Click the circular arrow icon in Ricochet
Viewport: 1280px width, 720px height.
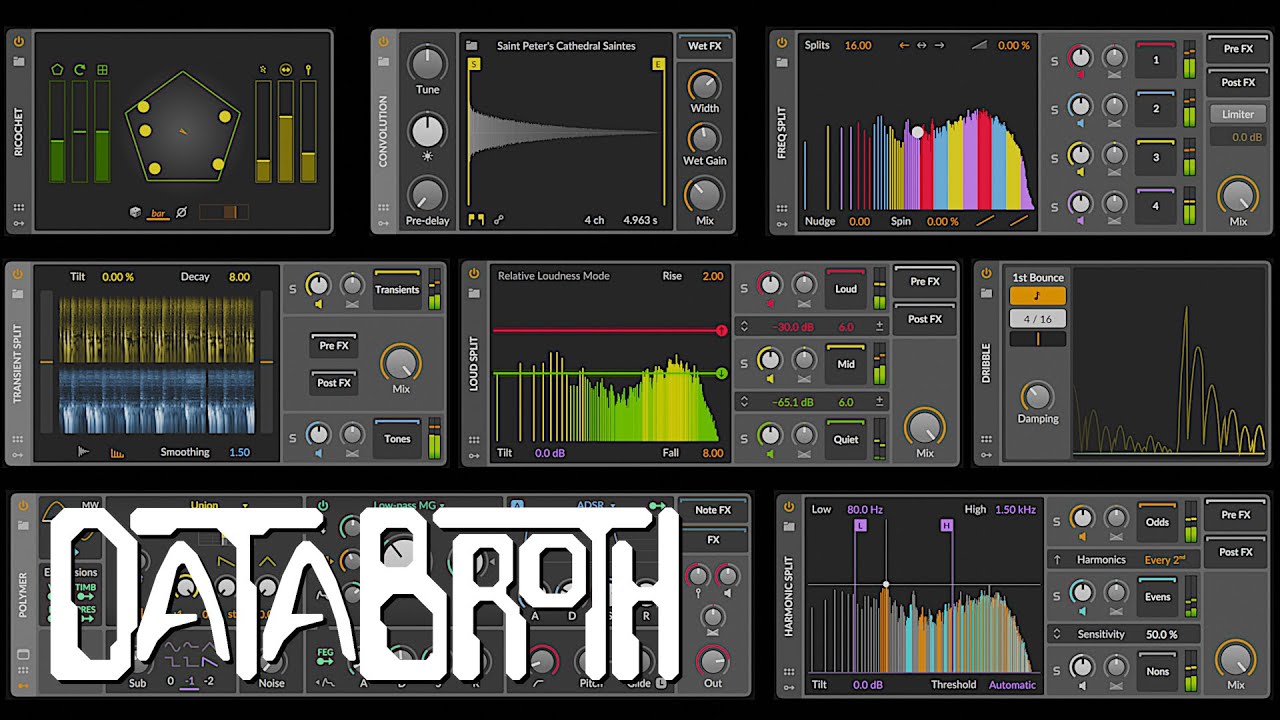(x=79, y=70)
